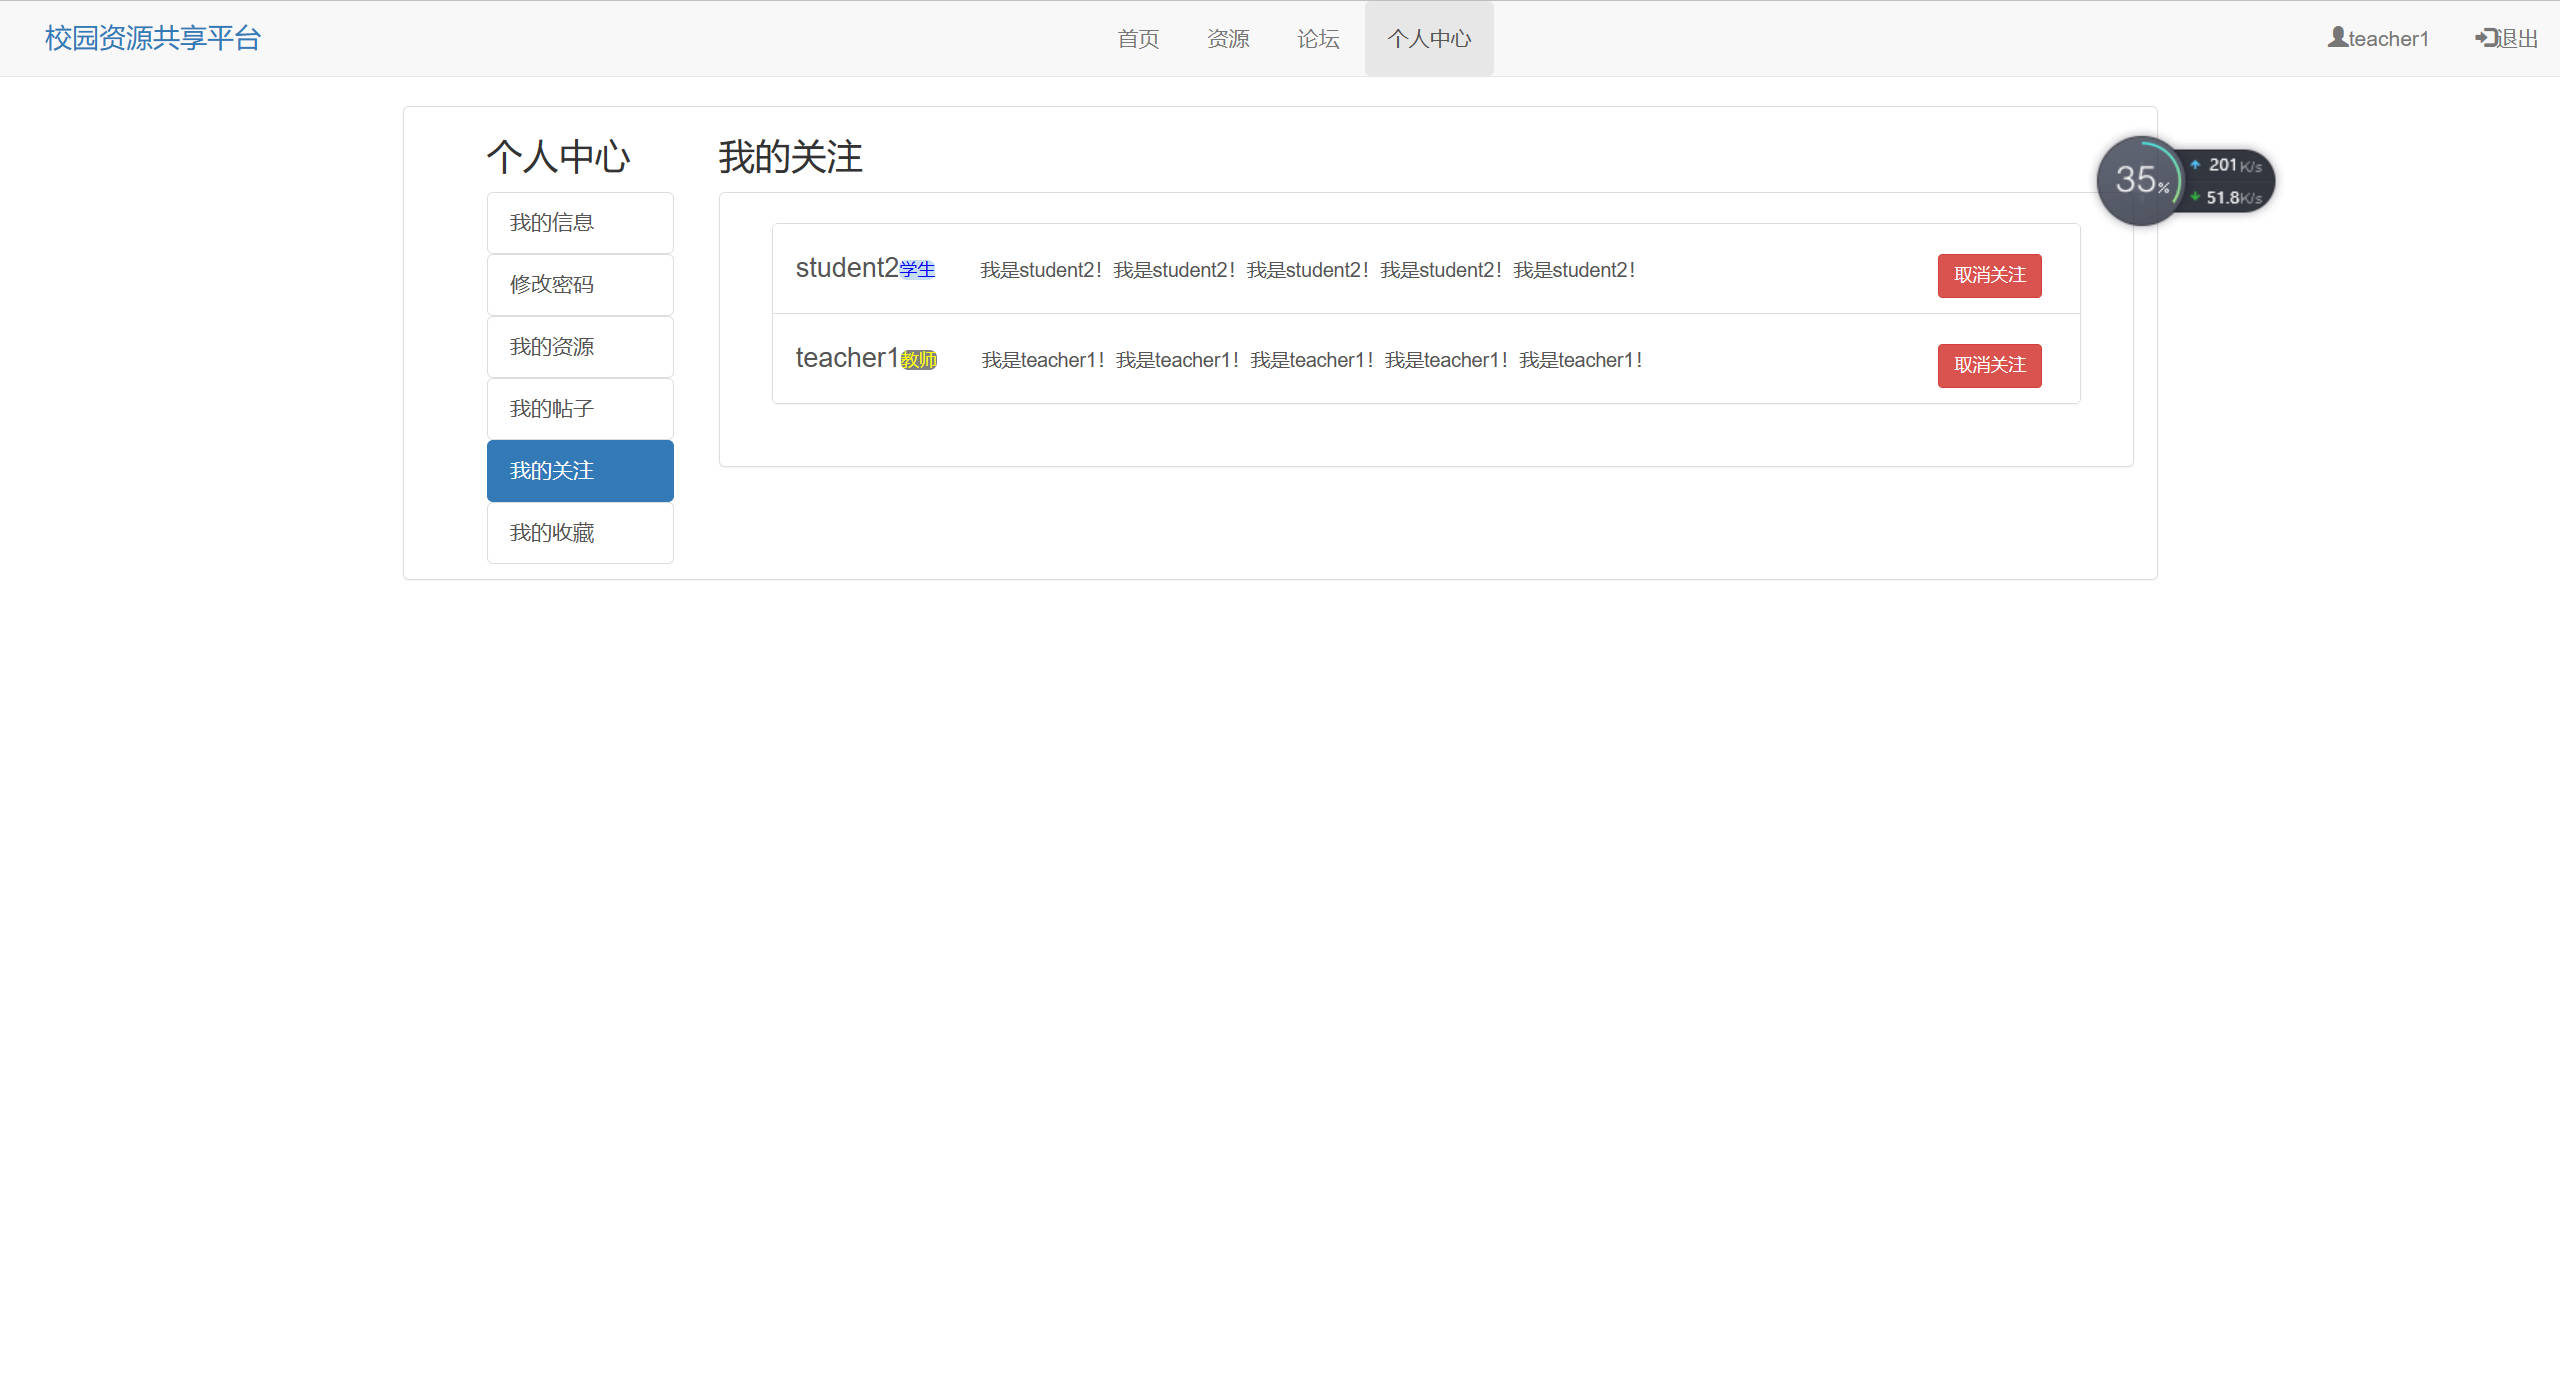This screenshot has height=1374, width=2560.
Task: Click the teacher1 username link in navbar
Action: point(2388,39)
